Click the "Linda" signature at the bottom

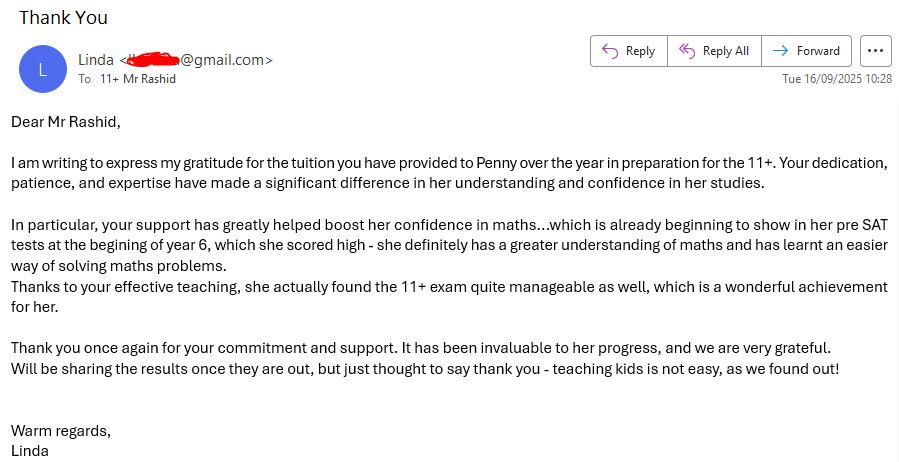pos(30,451)
